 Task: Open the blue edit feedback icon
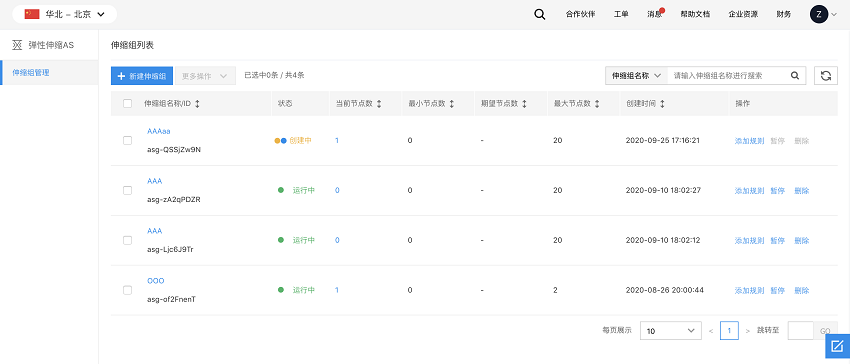click(x=837, y=346)
